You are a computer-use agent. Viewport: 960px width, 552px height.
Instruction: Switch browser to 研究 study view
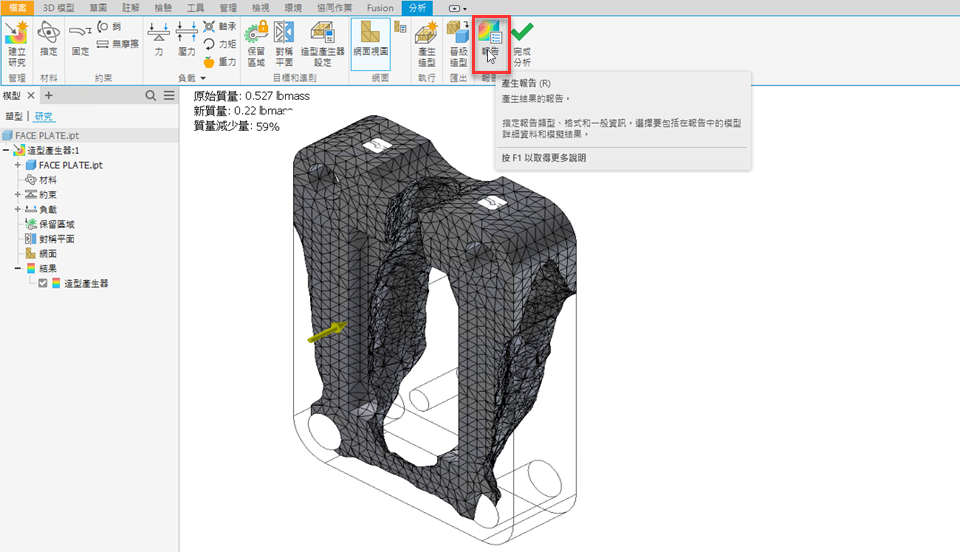click(43, 116)
